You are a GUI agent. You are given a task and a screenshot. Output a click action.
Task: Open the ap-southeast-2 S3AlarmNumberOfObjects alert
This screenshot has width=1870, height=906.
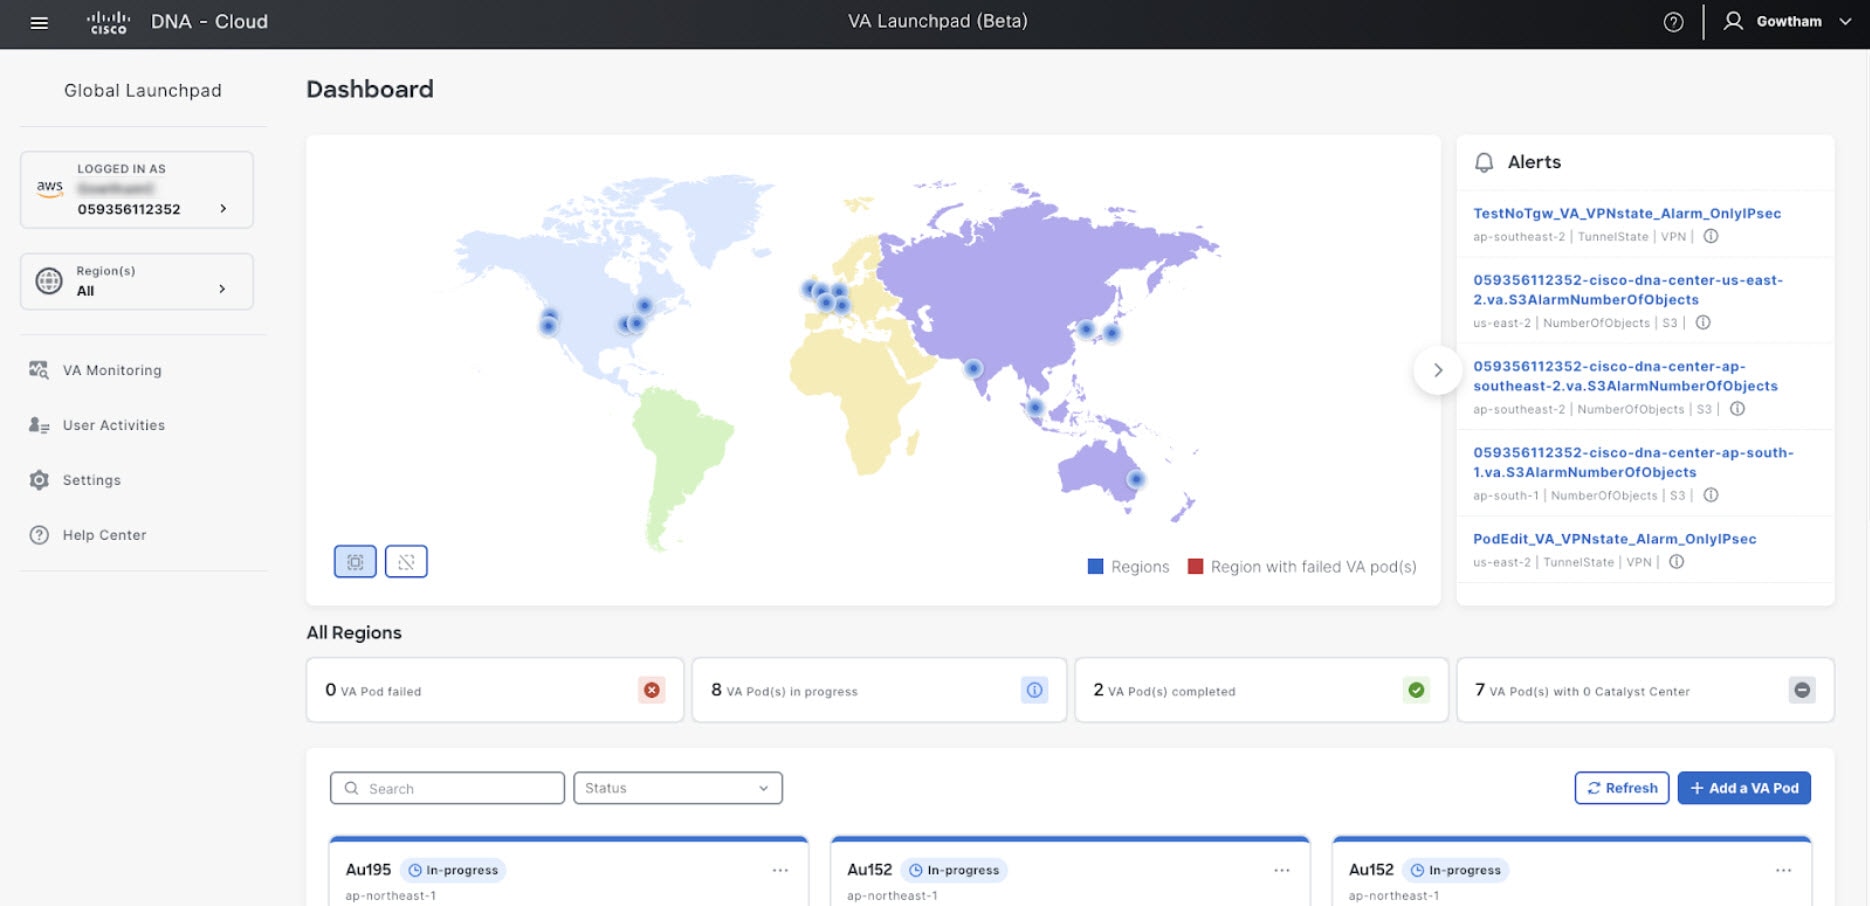[1625, 376]
